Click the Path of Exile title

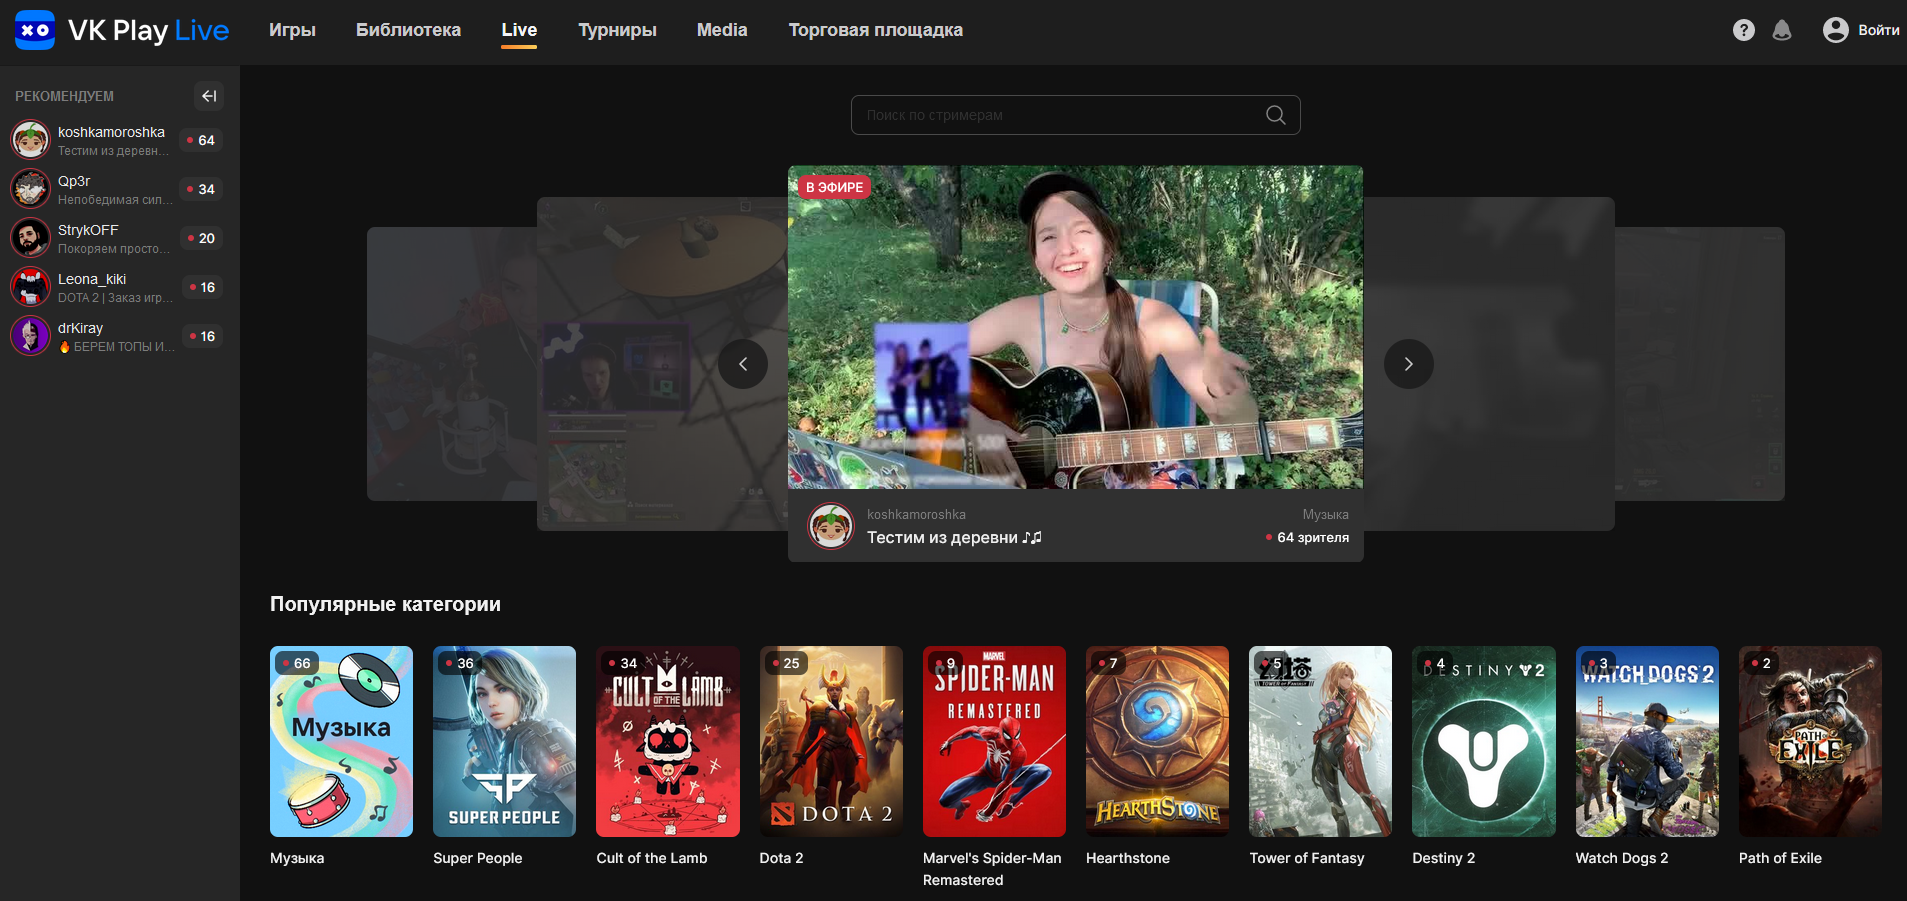click(1780, 858)
